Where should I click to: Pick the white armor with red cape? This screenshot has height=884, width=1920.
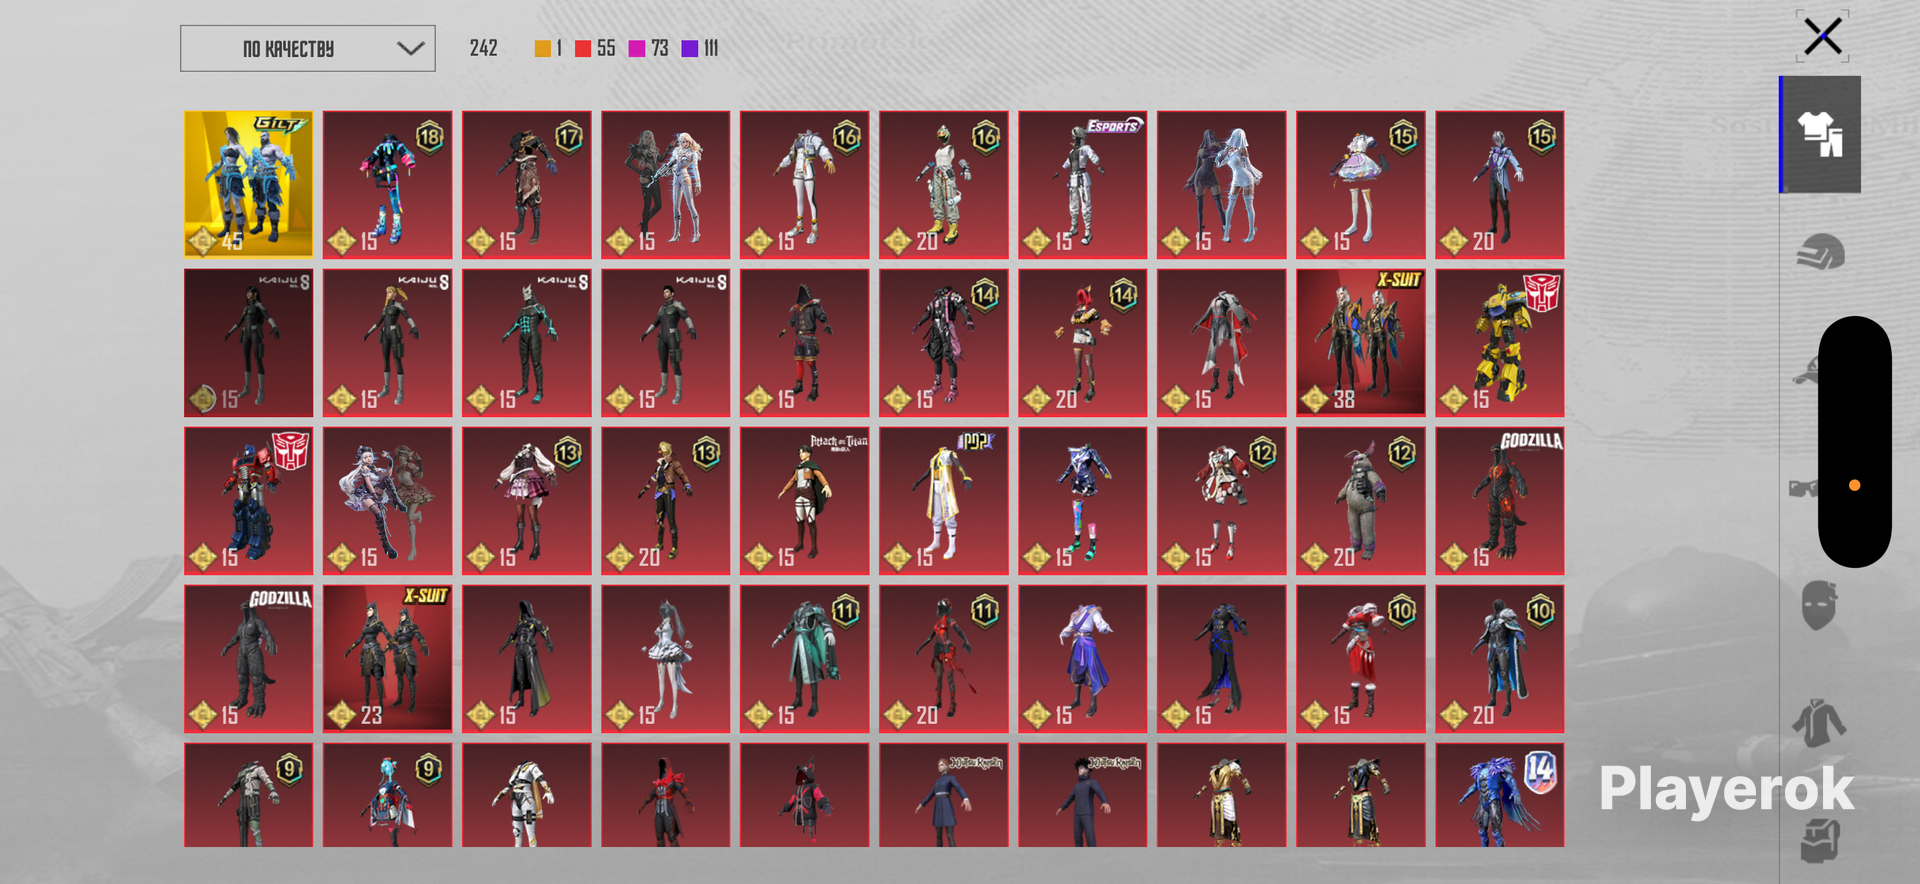pyautogui.click(x=1221, y=343)
